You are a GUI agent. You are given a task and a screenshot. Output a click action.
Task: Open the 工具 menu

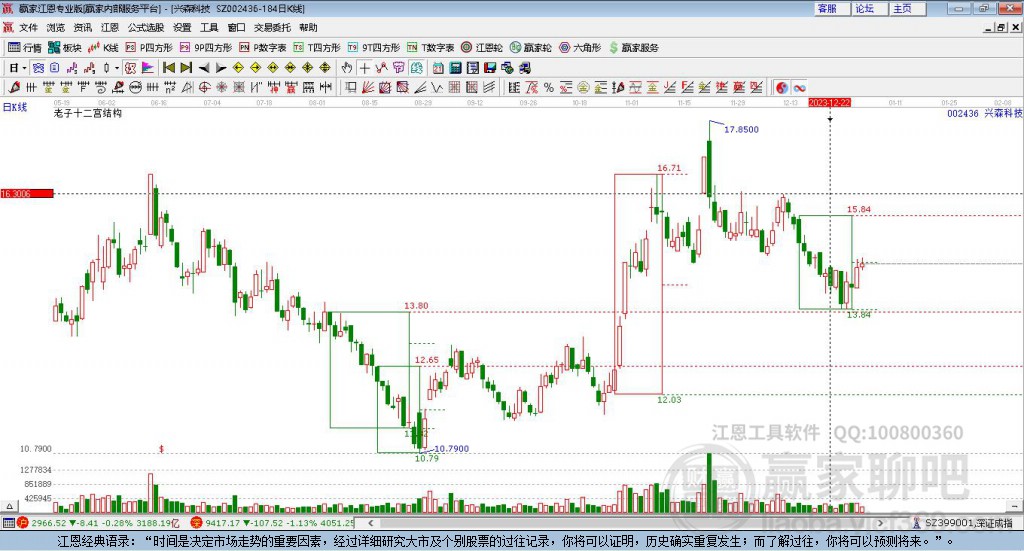pos(209,27)
